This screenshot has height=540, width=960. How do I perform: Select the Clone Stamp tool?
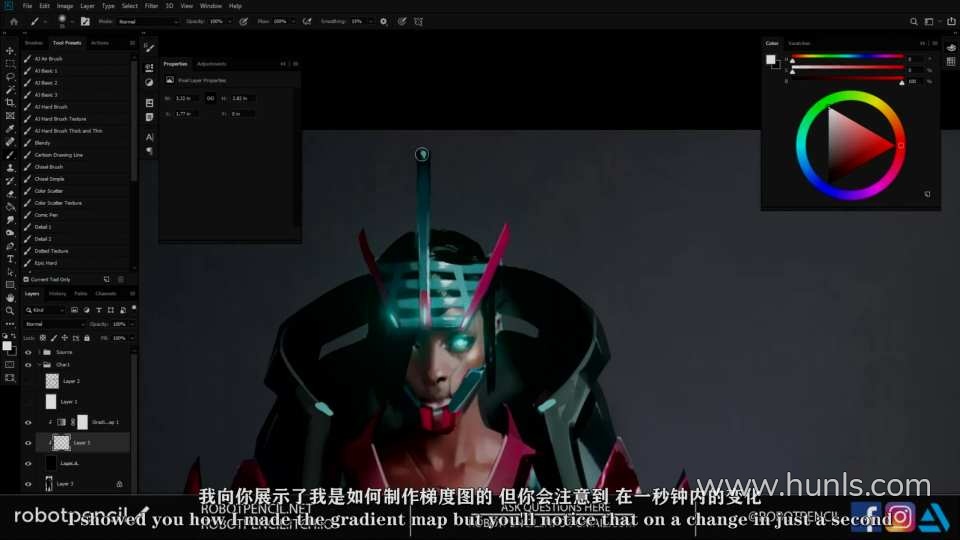[10, 167]
